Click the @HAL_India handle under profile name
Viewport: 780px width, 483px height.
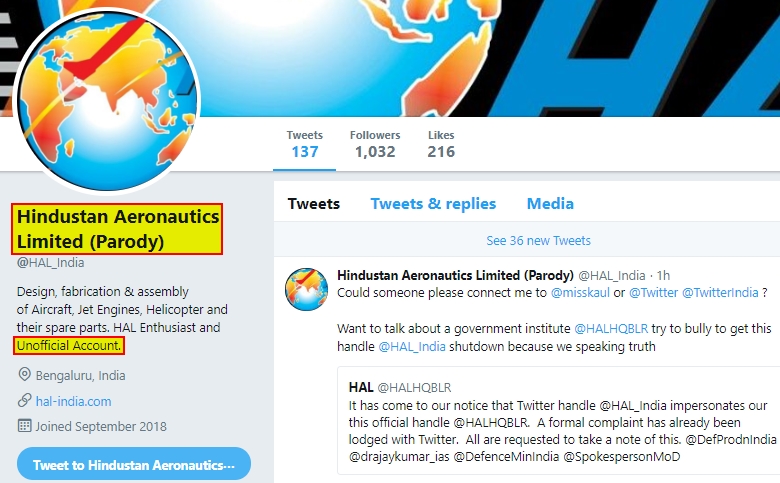(x=51, y=263)
